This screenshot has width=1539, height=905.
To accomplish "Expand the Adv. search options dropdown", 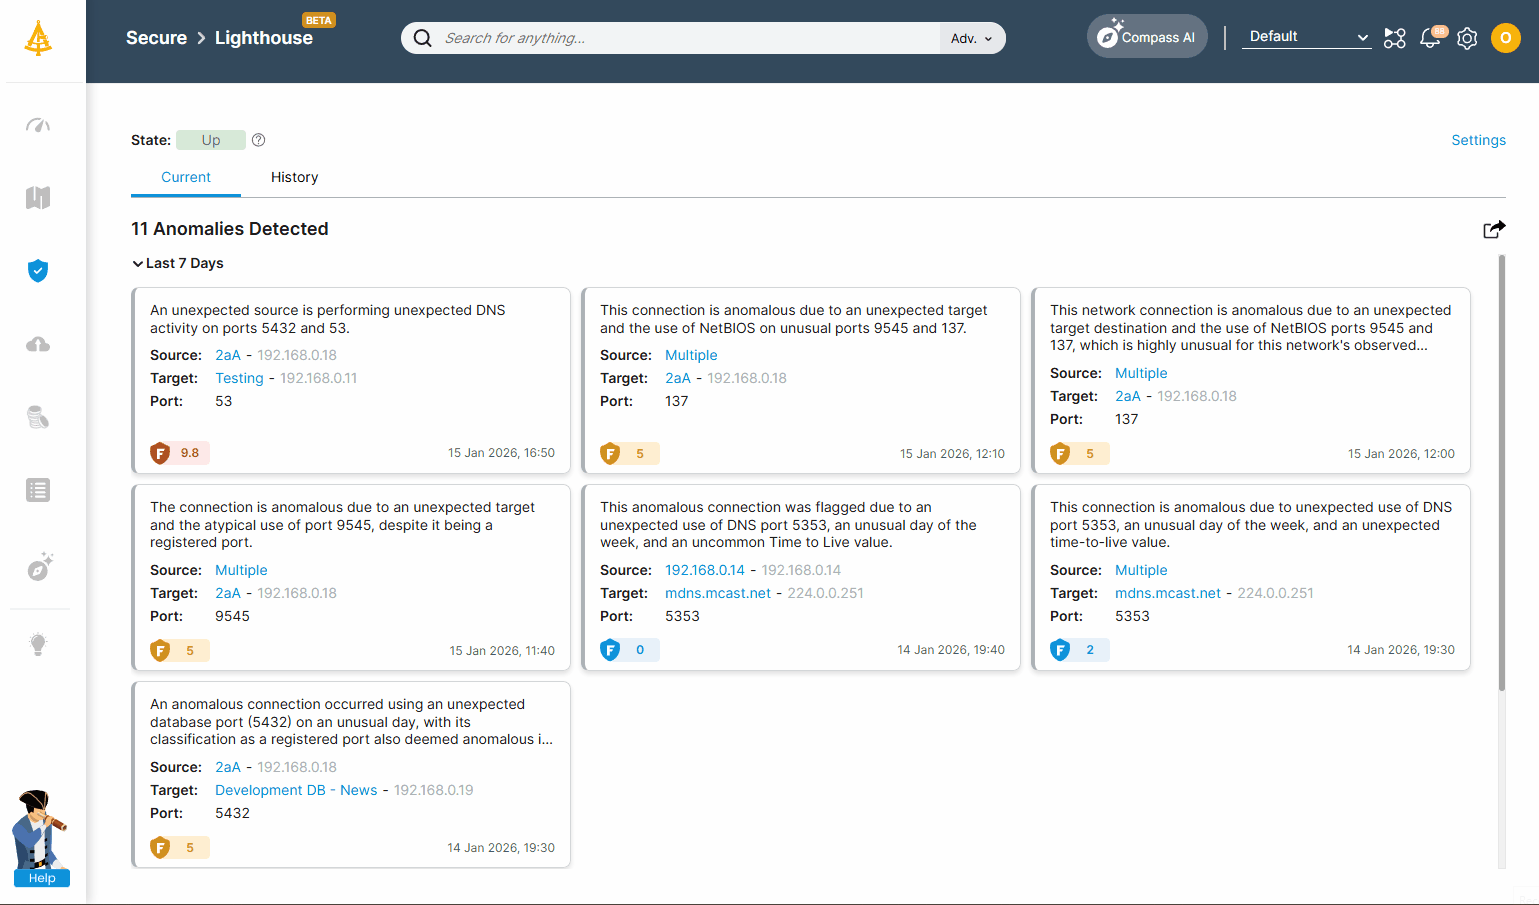I will [971, 38].
